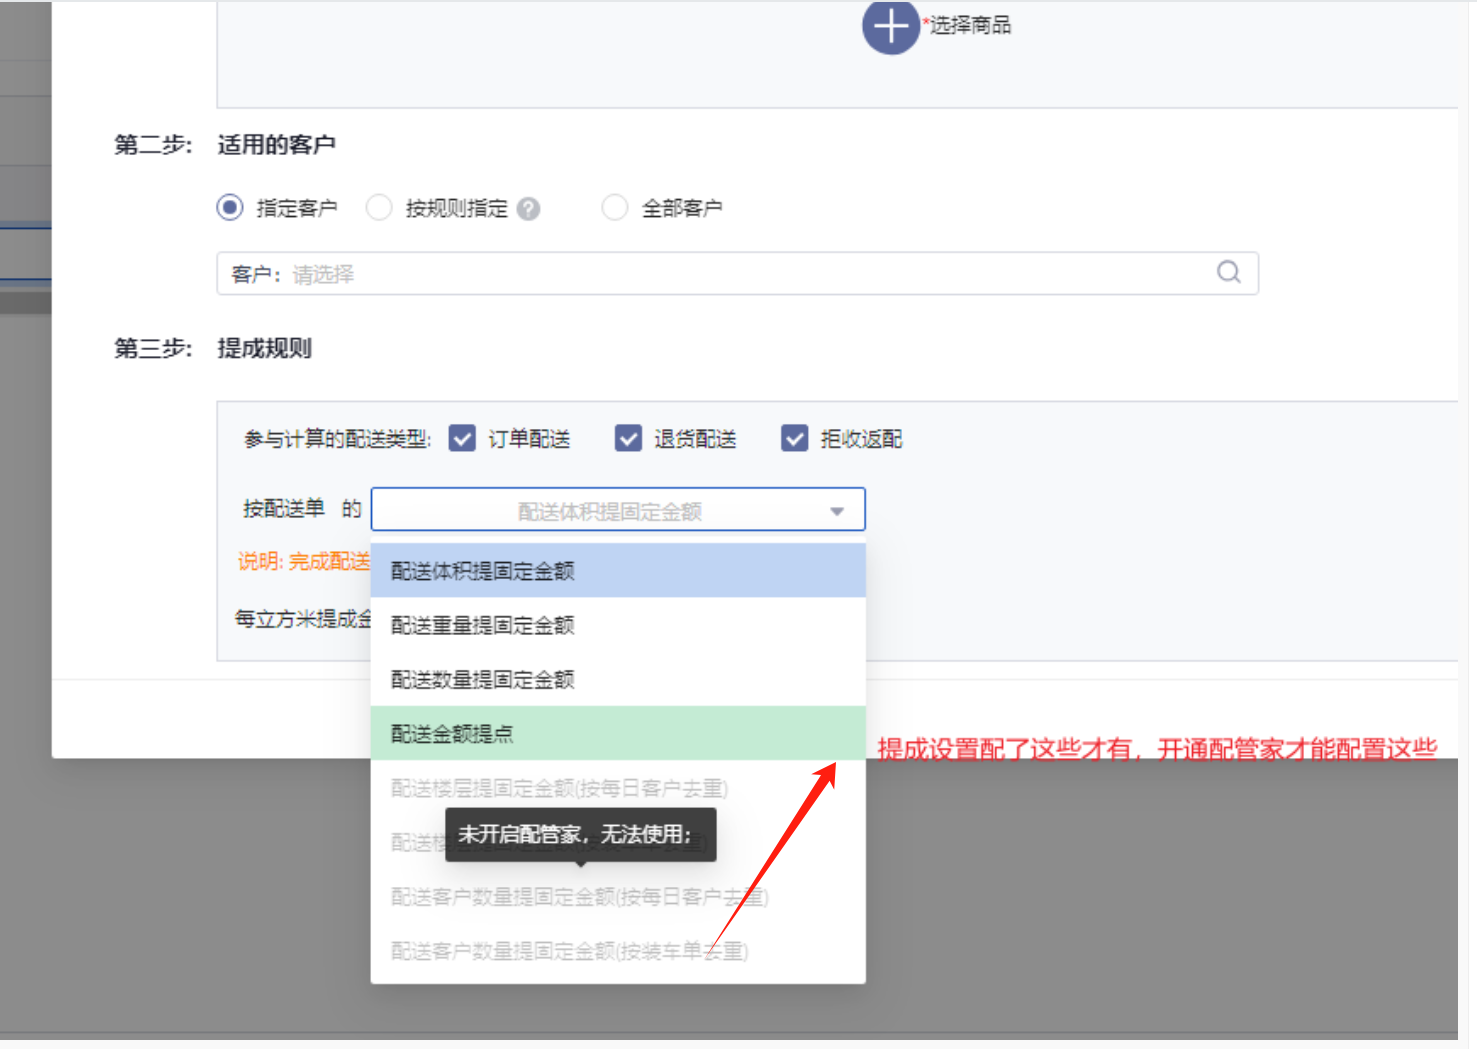This screenshot has height=1049, width=1477.
Task: Click the 选择商品 text label
Action: coord(970,26)
